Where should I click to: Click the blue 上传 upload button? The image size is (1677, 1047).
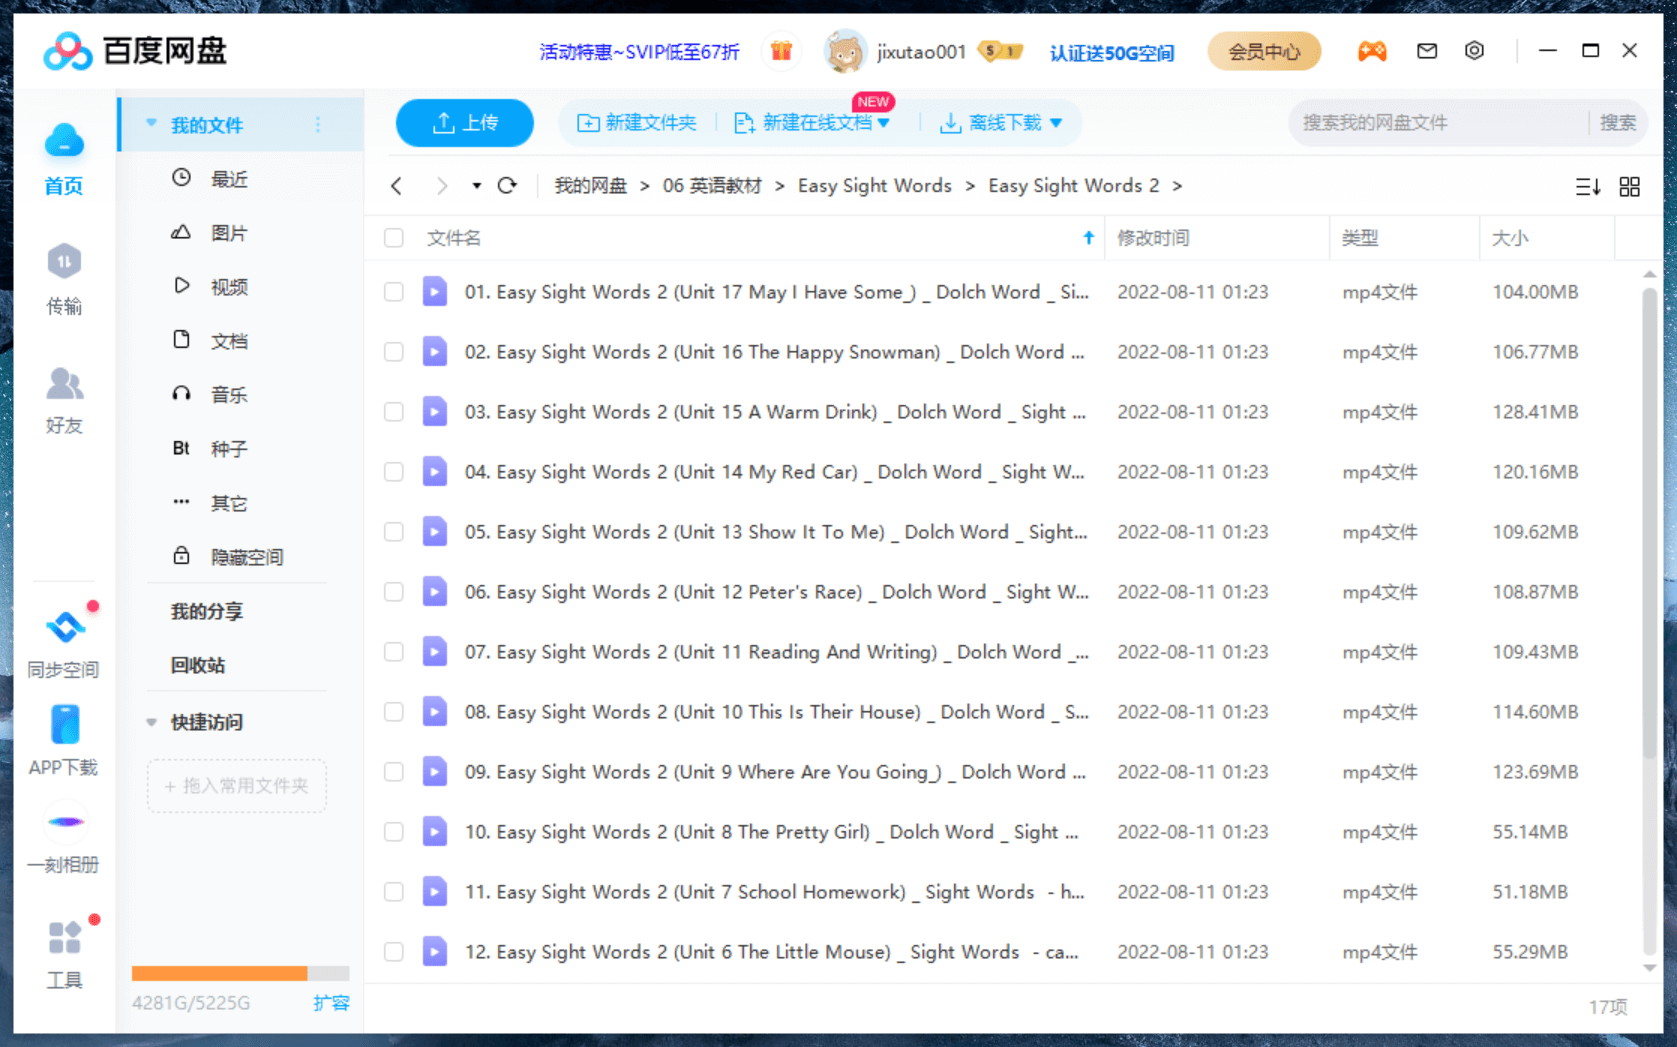[x=465, y=123]
